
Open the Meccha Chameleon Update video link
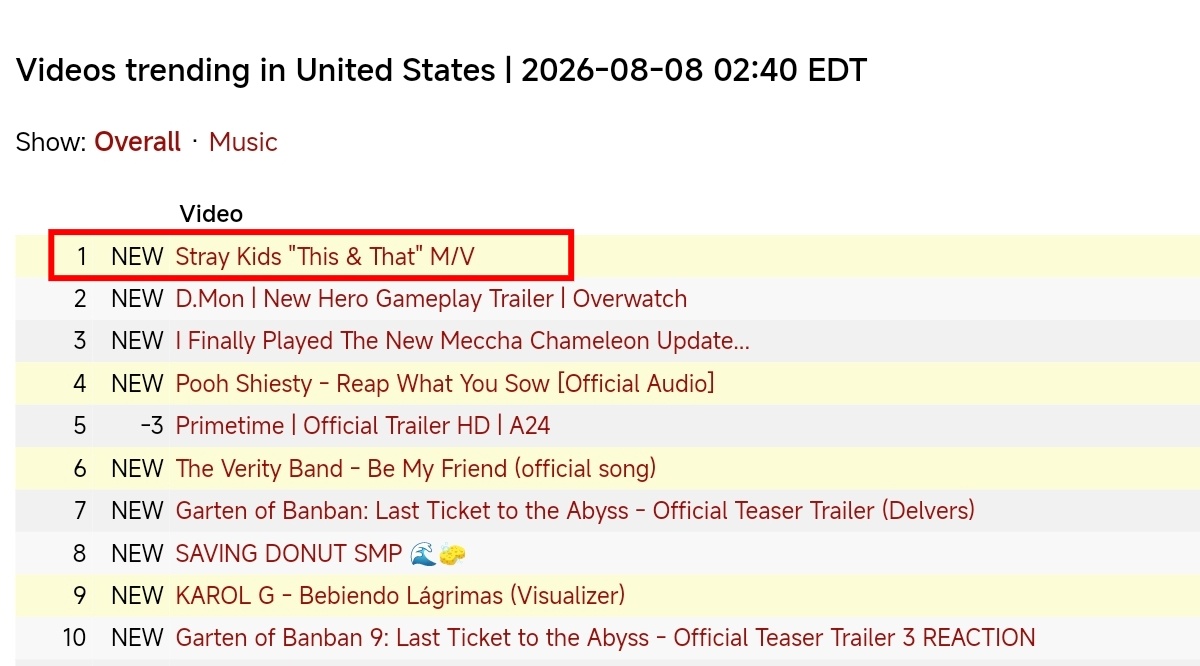pos(463,341)
